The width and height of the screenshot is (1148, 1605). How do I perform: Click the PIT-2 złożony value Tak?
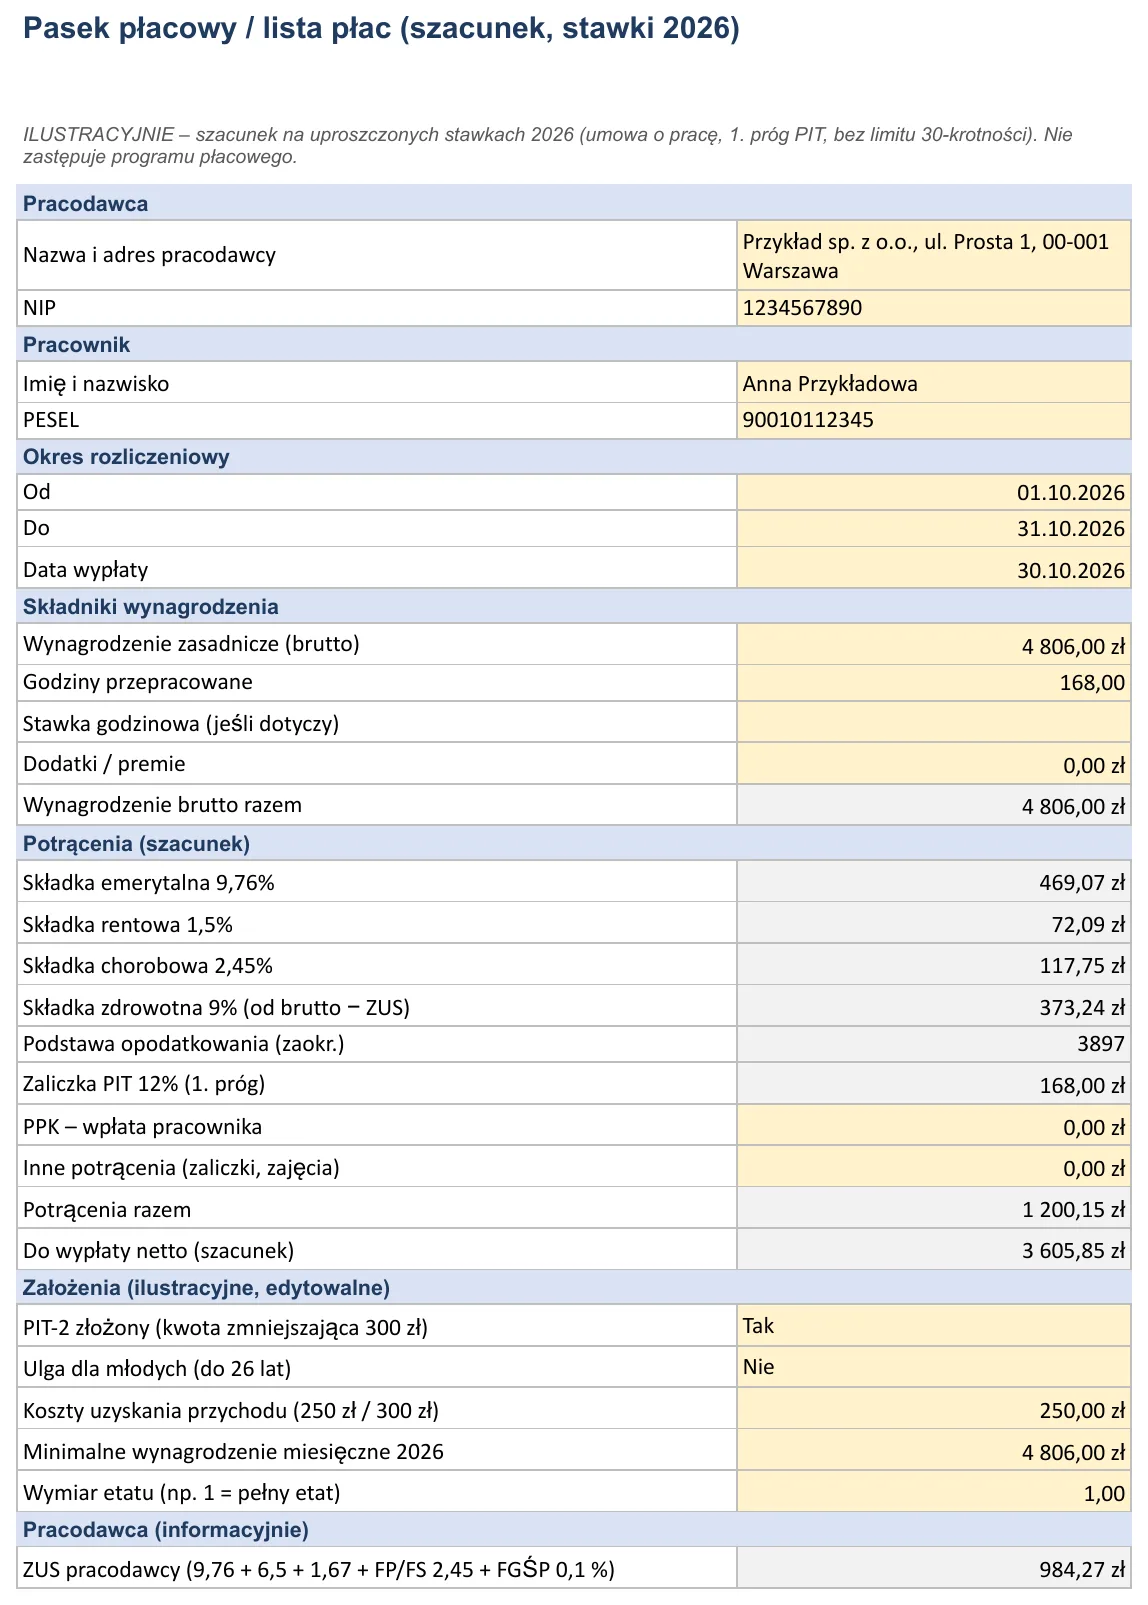point(934,1326)
